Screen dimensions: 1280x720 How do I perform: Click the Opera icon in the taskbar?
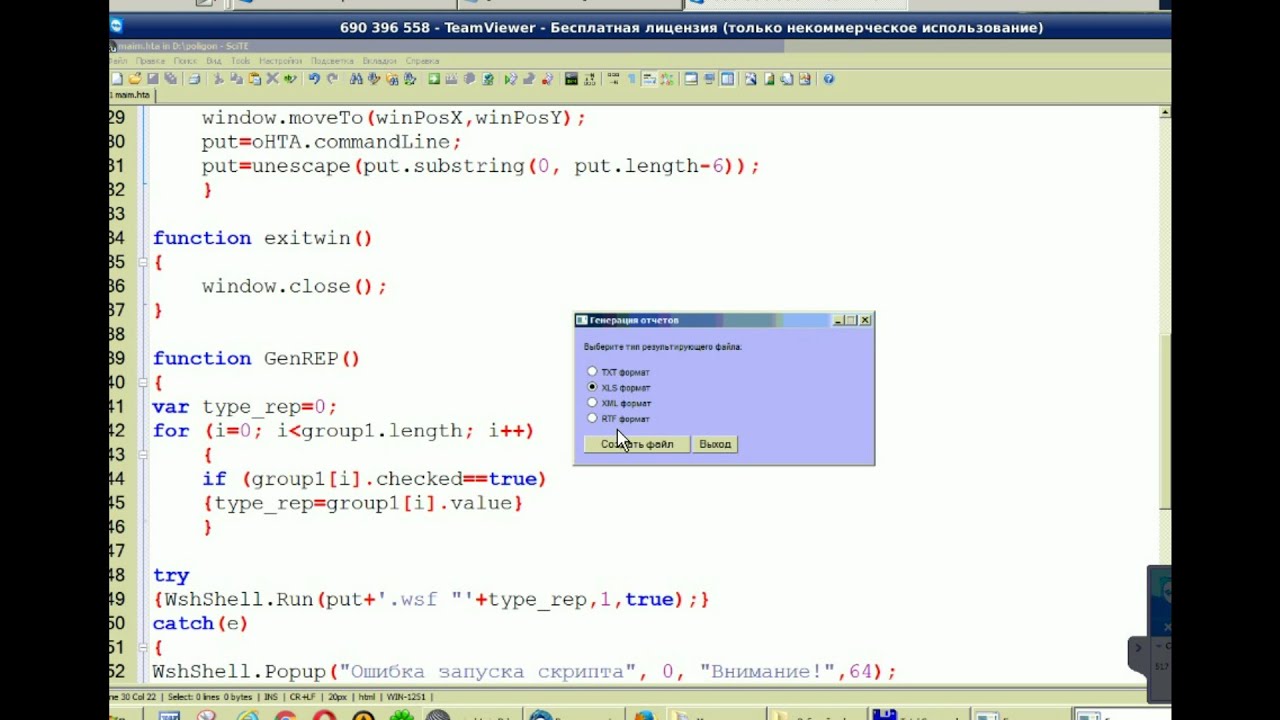pos(323,715)
